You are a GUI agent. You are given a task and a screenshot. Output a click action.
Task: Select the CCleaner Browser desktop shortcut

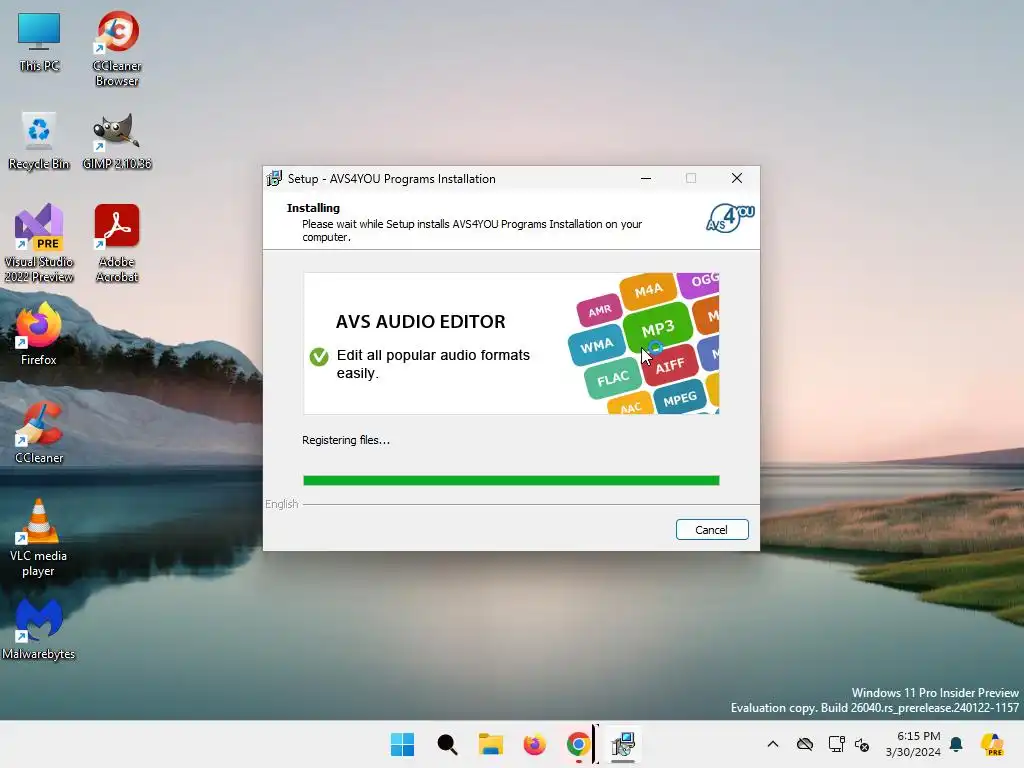coord(117,50)
